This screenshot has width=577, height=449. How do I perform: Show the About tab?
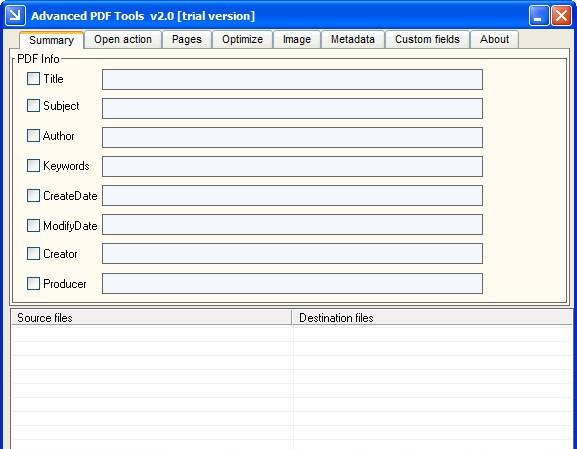(495, 39)
